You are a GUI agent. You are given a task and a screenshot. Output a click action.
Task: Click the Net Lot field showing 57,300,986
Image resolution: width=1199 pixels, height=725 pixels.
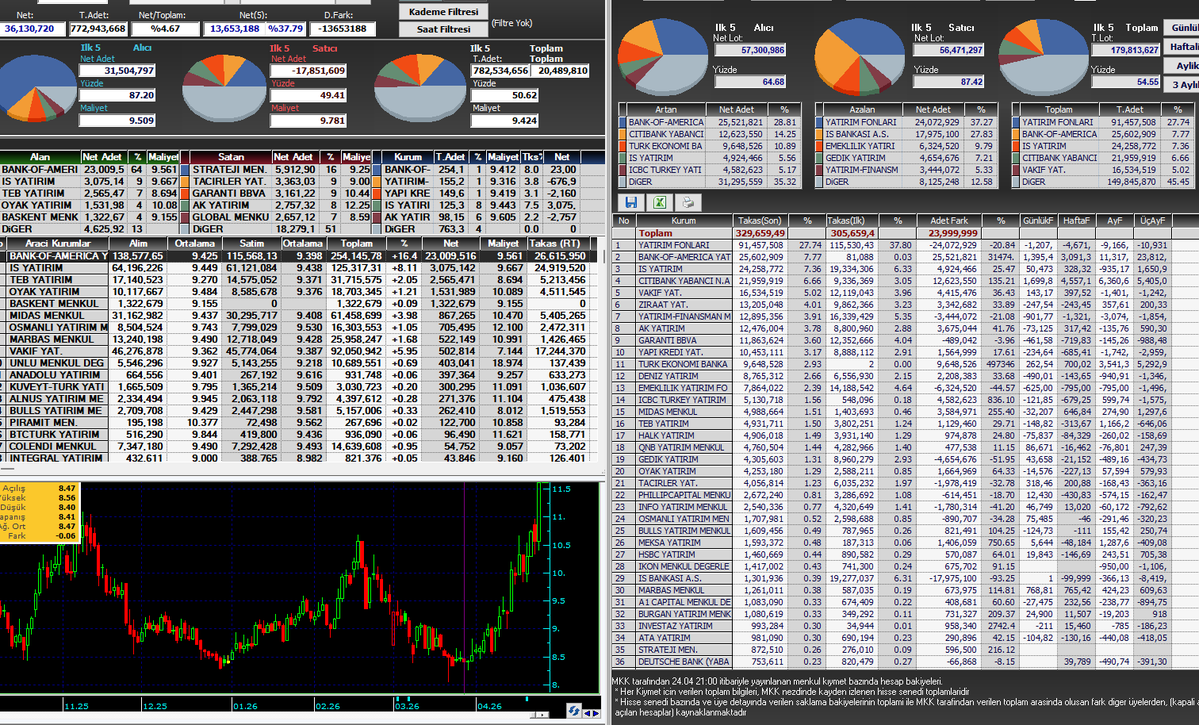tap(751, 50)
